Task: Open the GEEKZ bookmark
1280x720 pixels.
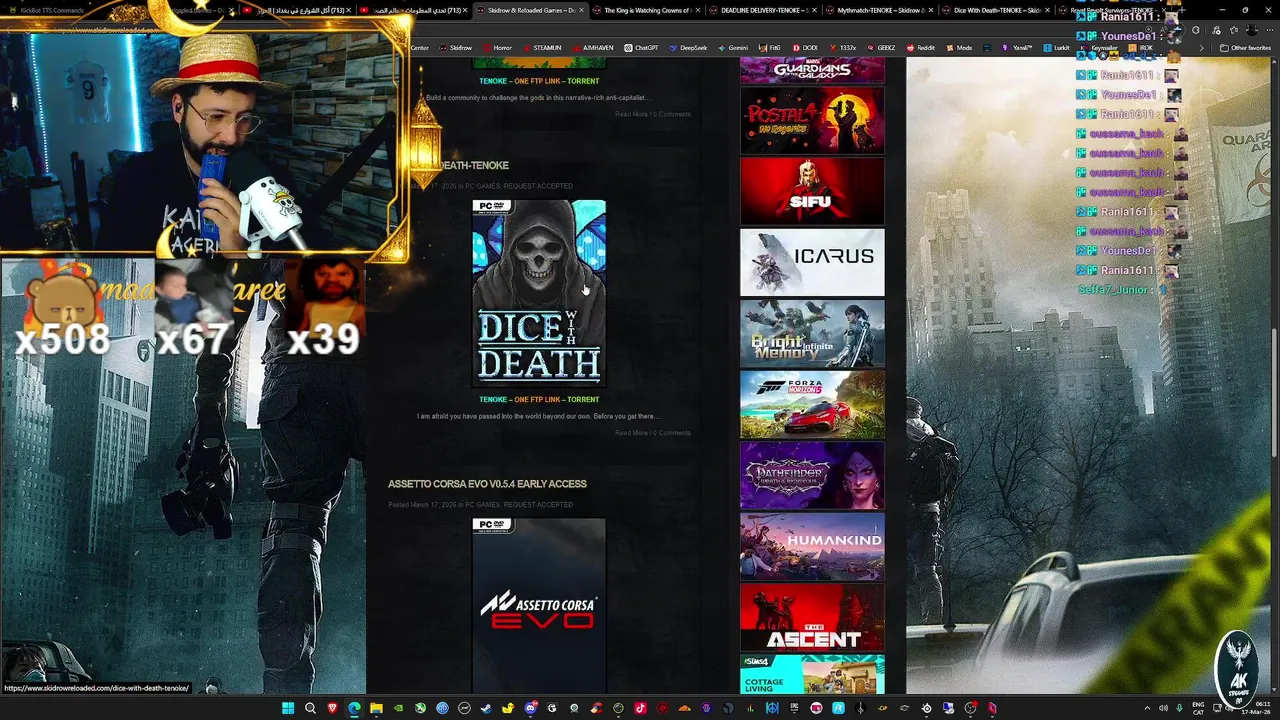Action: click(x=881, y=47)
